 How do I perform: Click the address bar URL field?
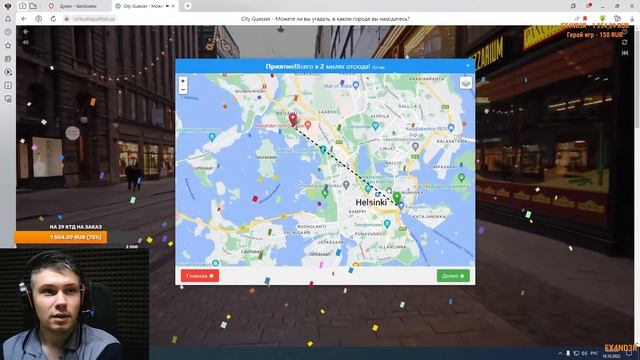point(95,19)
